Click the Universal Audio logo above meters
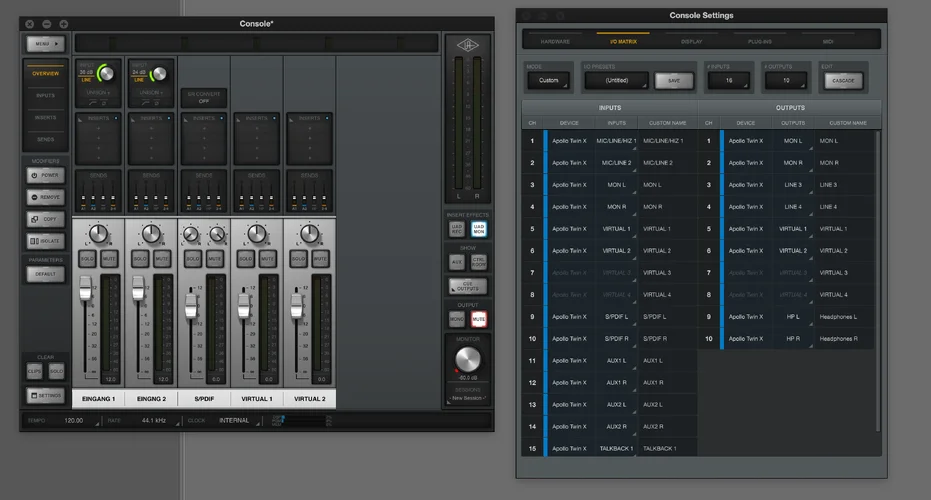The width and height of the screenshot is (931, 500). click(x=469, y=44)
